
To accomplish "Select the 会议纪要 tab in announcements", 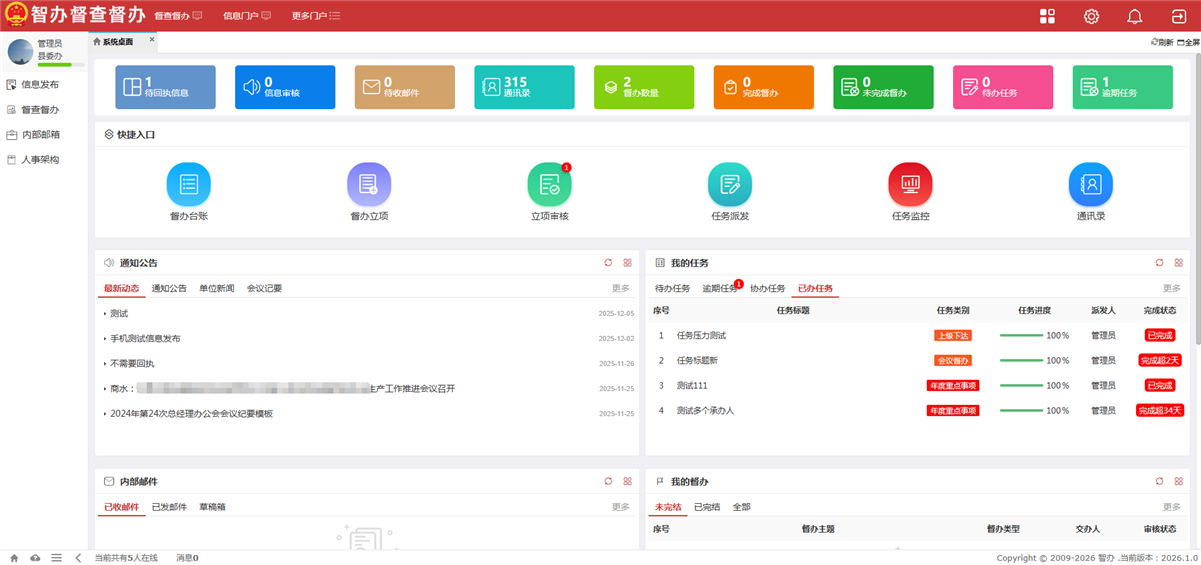I will pos(264,289).
